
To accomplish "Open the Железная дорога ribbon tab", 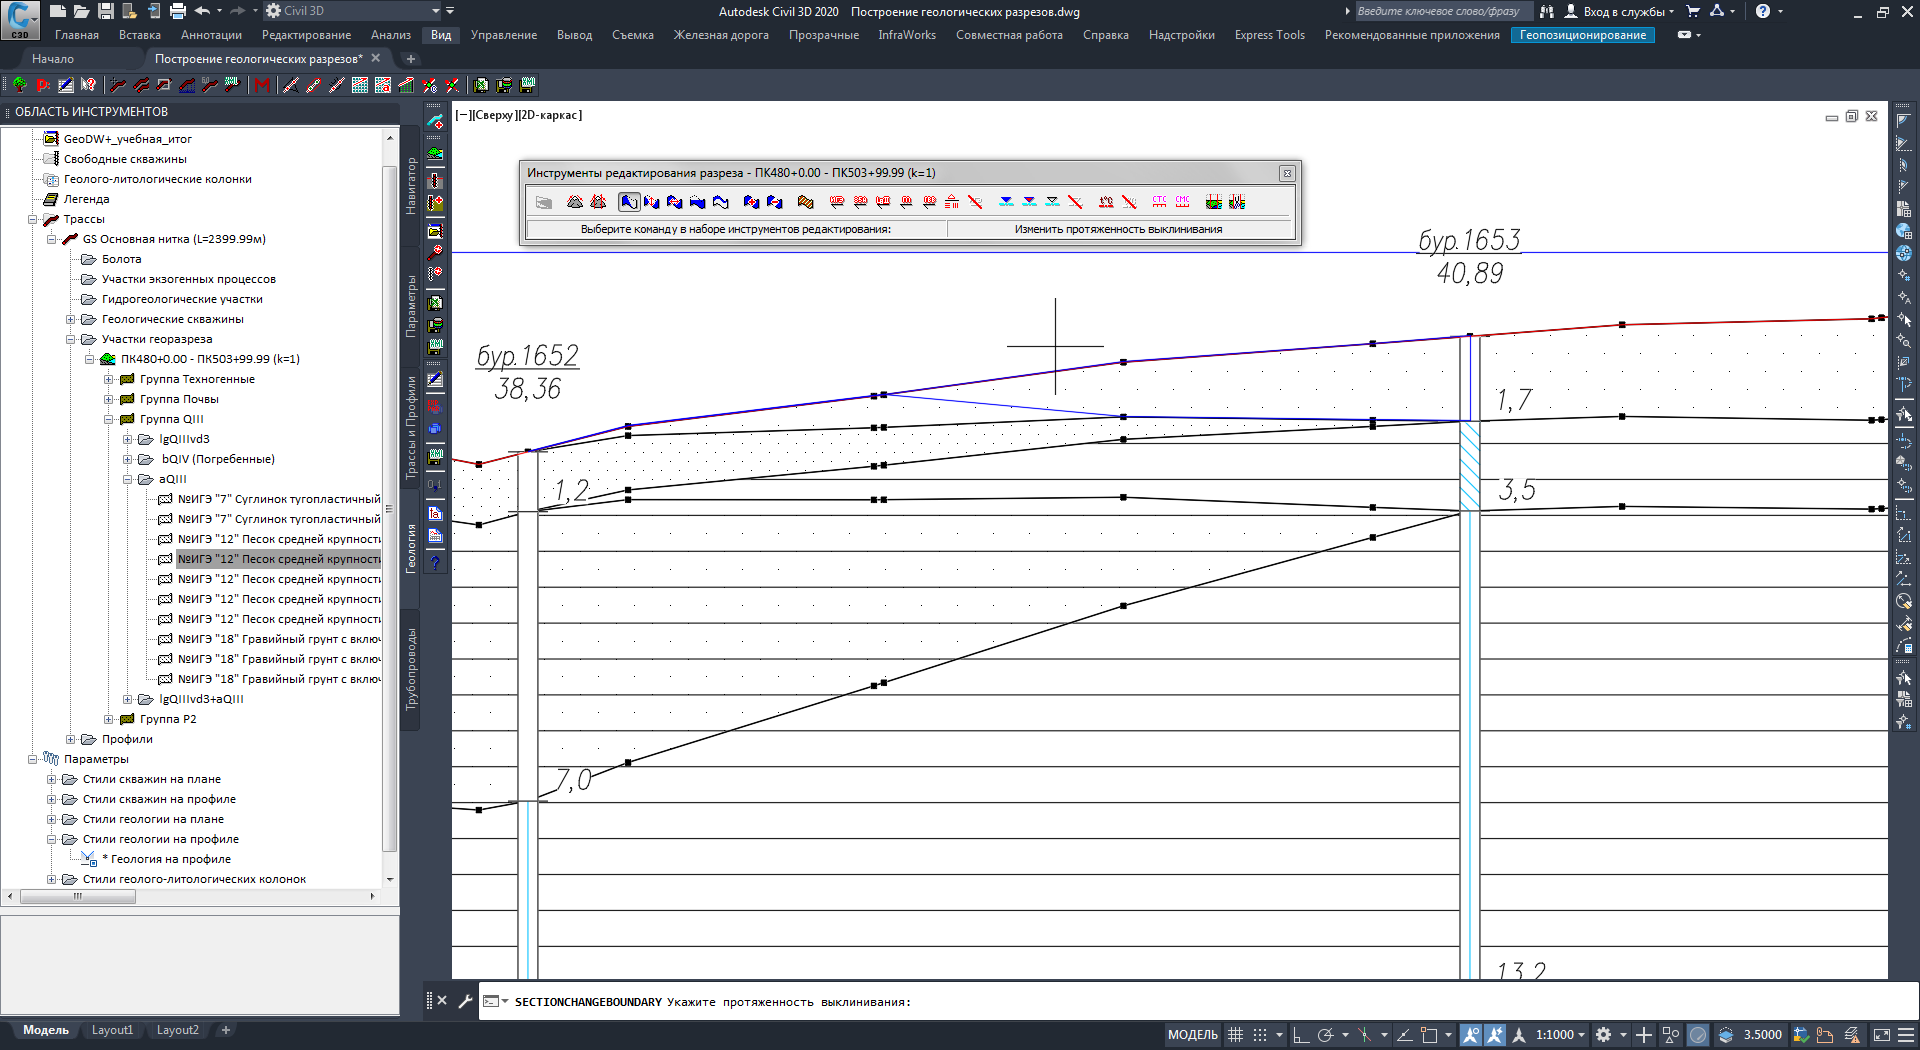I will point(721,35).
